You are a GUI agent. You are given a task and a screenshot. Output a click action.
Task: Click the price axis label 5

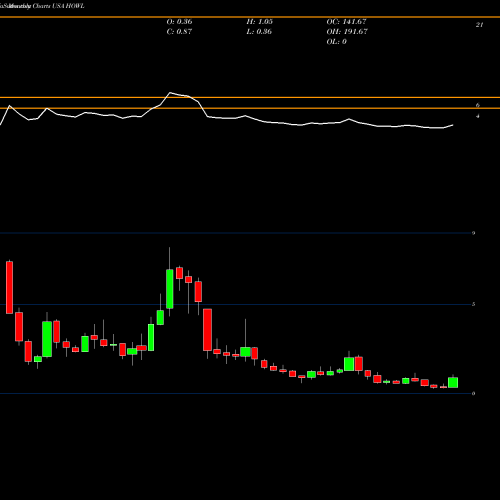click(474, 304)
